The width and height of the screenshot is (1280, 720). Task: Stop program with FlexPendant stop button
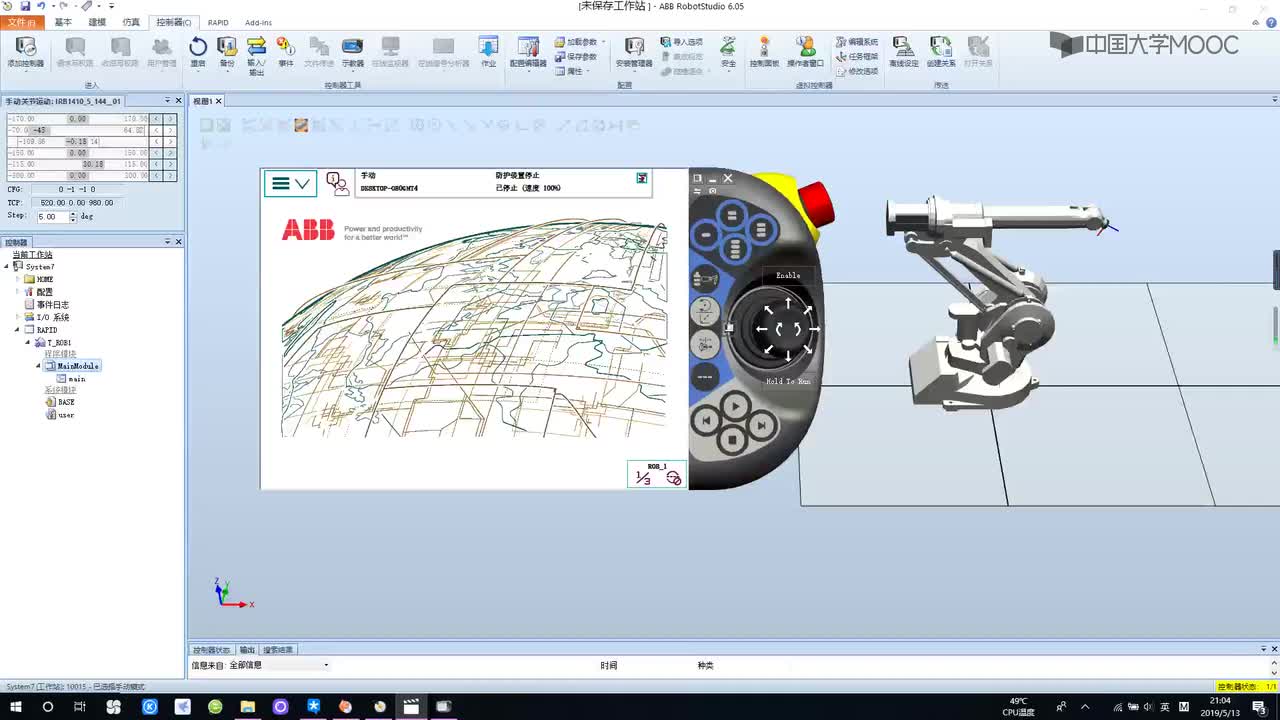tap(732, 440)
